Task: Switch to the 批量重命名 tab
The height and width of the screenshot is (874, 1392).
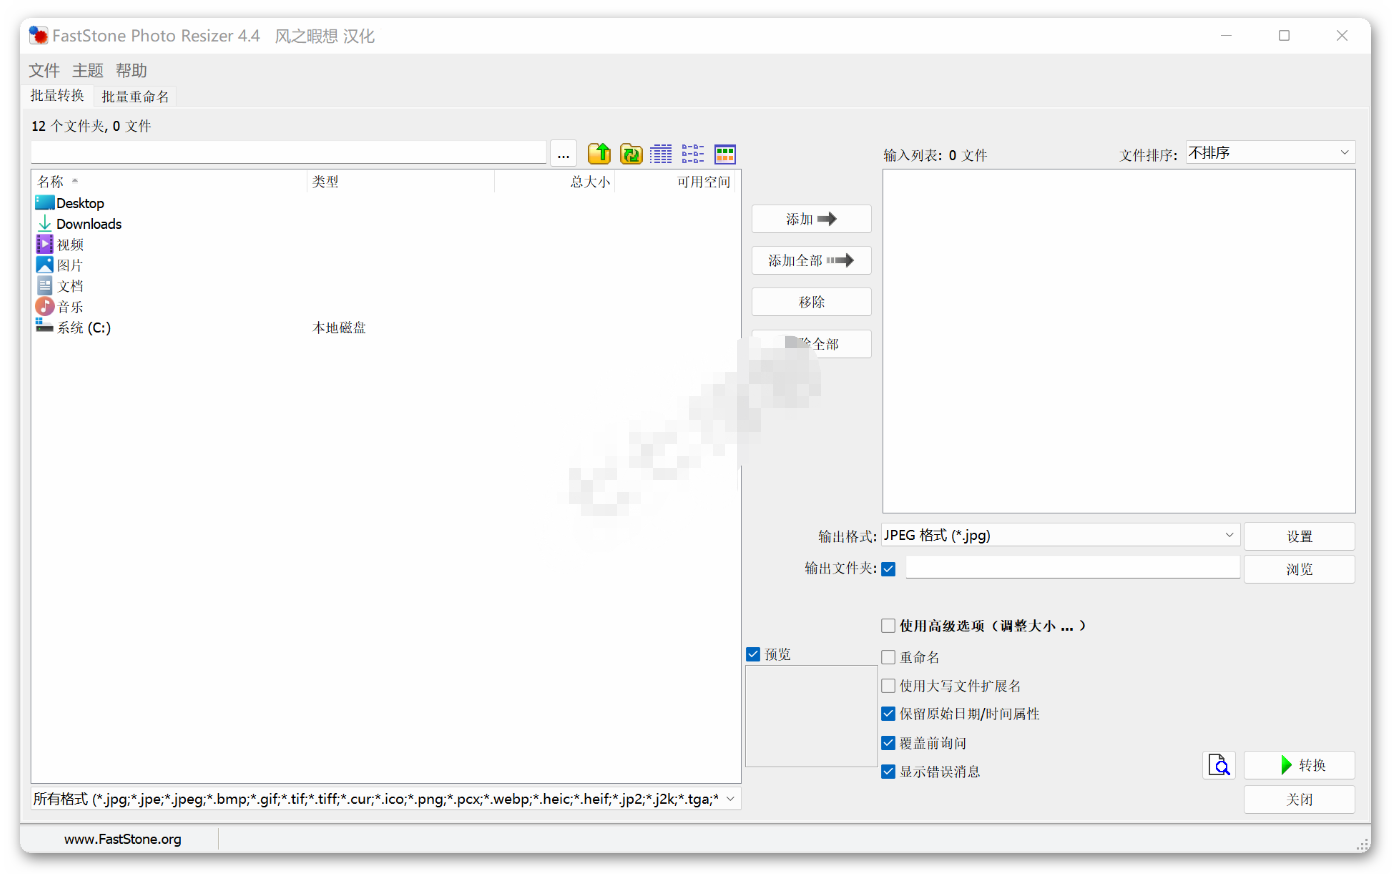Action: coord(135,97)
